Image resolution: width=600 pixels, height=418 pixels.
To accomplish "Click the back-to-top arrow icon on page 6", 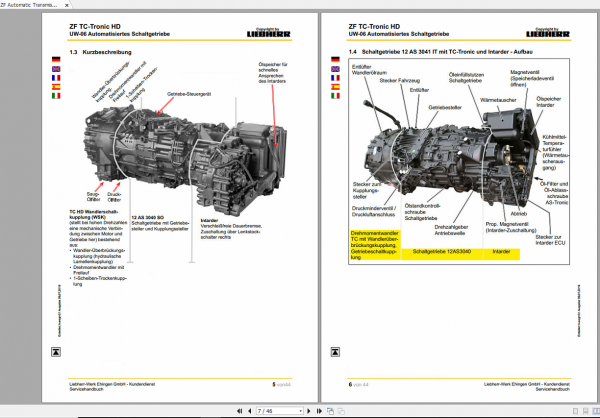I will (x=335, y=352).
